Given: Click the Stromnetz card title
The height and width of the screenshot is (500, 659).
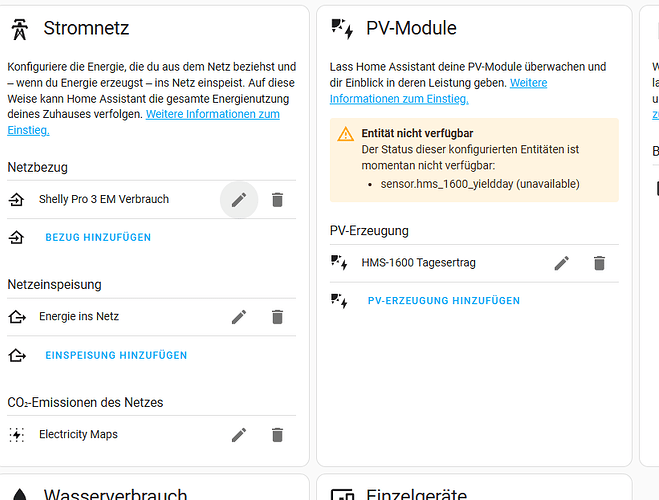Looking at the screenshot, I should pos(86,28).
